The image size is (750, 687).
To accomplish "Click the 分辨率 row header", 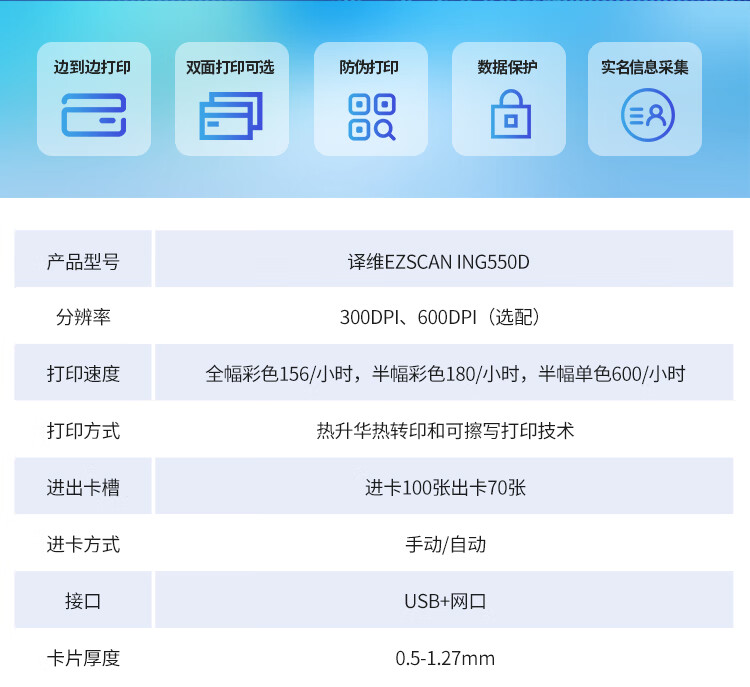I will 83,317.
